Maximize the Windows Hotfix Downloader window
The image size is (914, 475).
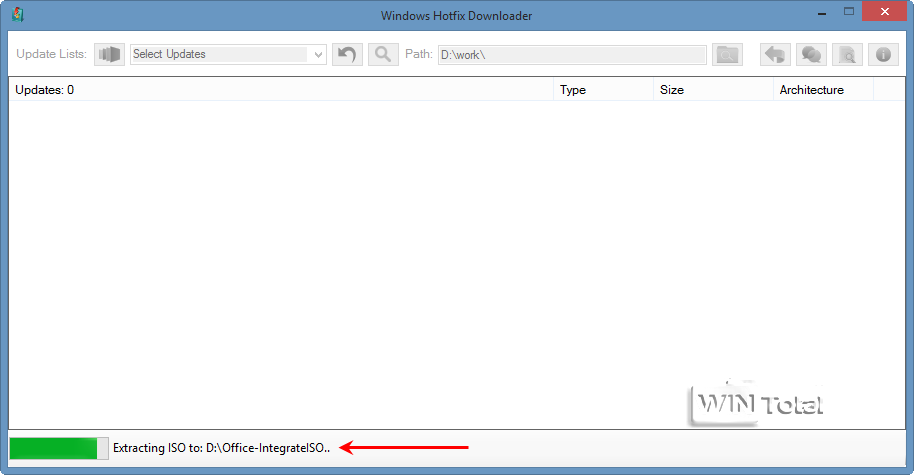pyautogui.click(x=849, y=12)
